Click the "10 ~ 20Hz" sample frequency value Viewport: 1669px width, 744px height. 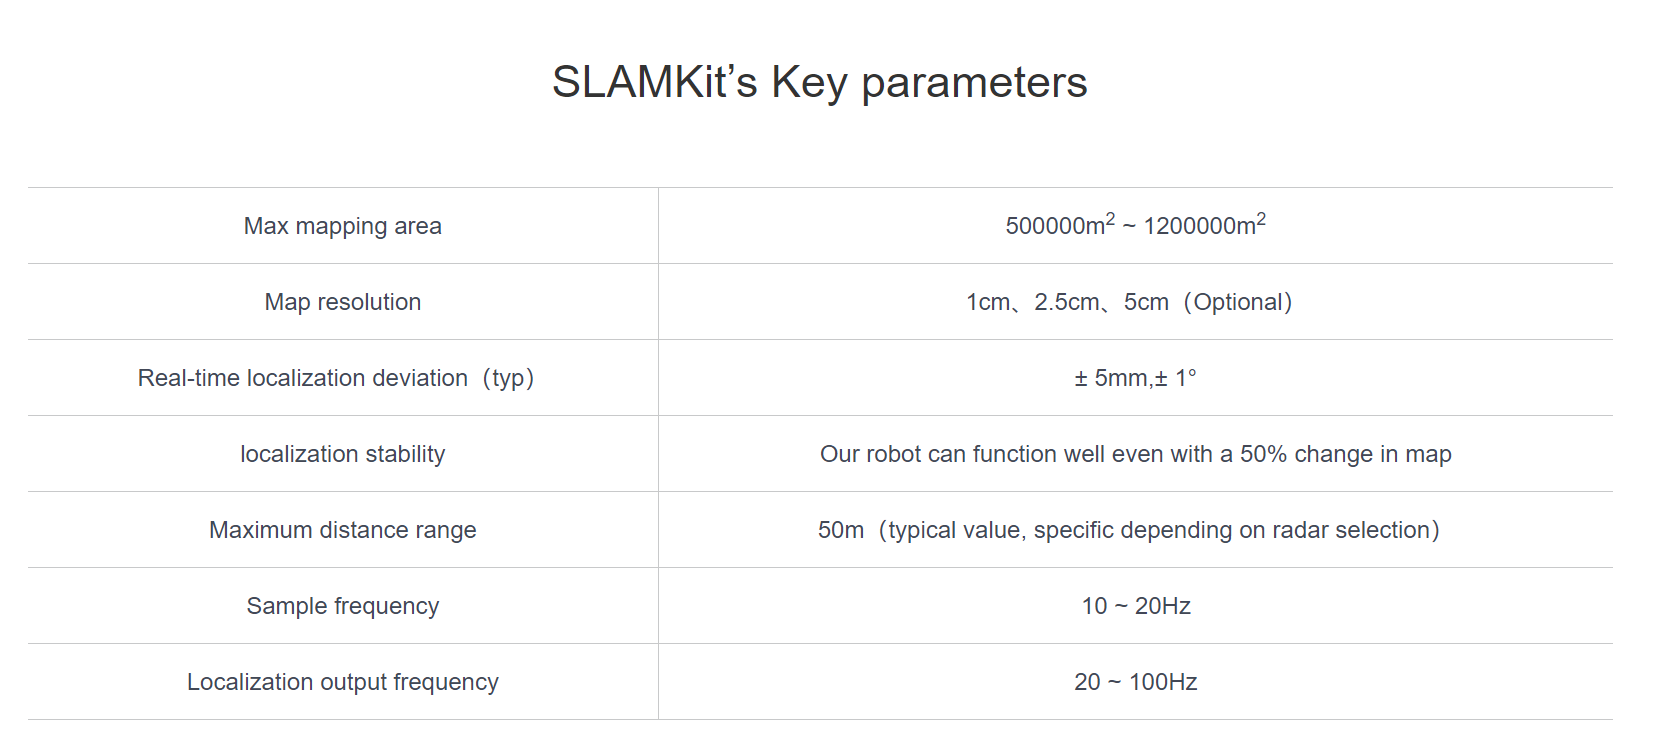point(1136,606)
